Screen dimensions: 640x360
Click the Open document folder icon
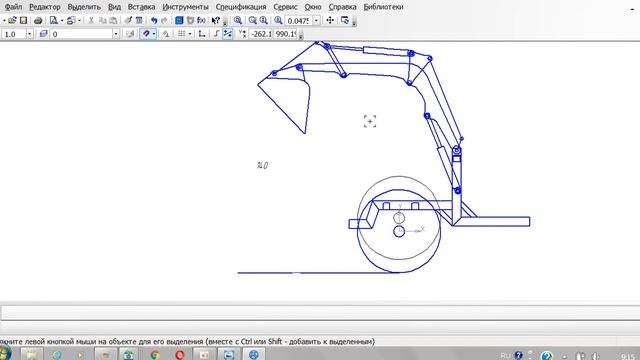click(12, 20)
